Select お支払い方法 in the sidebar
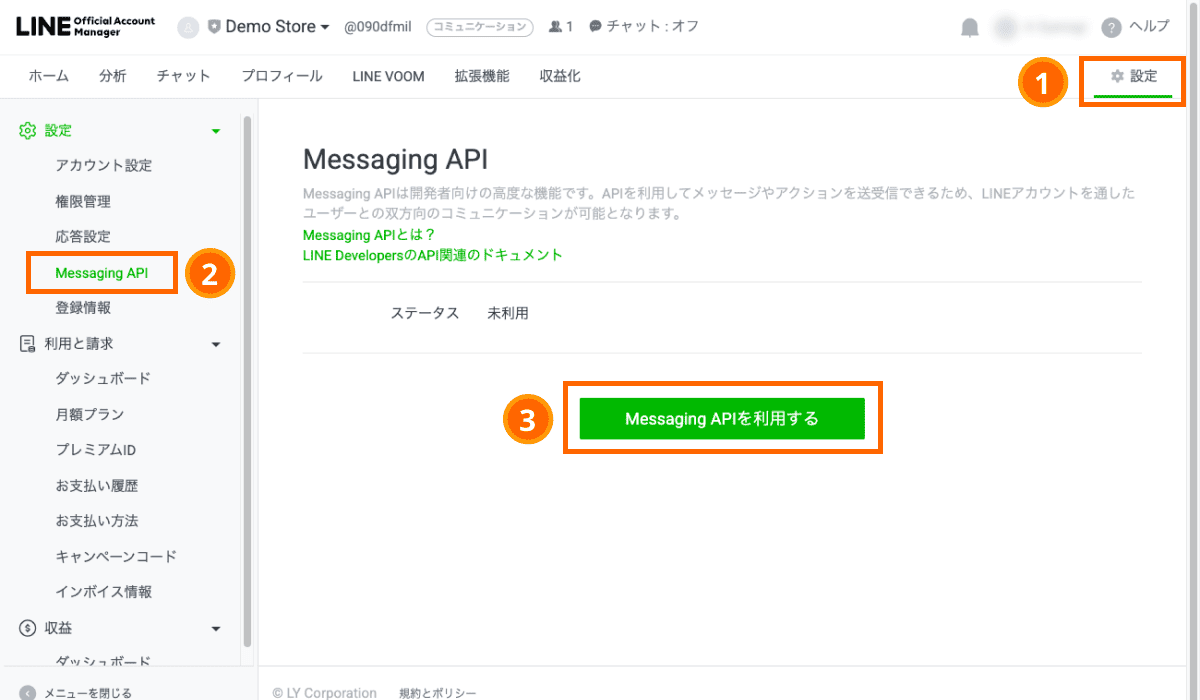 click(97, 521)
